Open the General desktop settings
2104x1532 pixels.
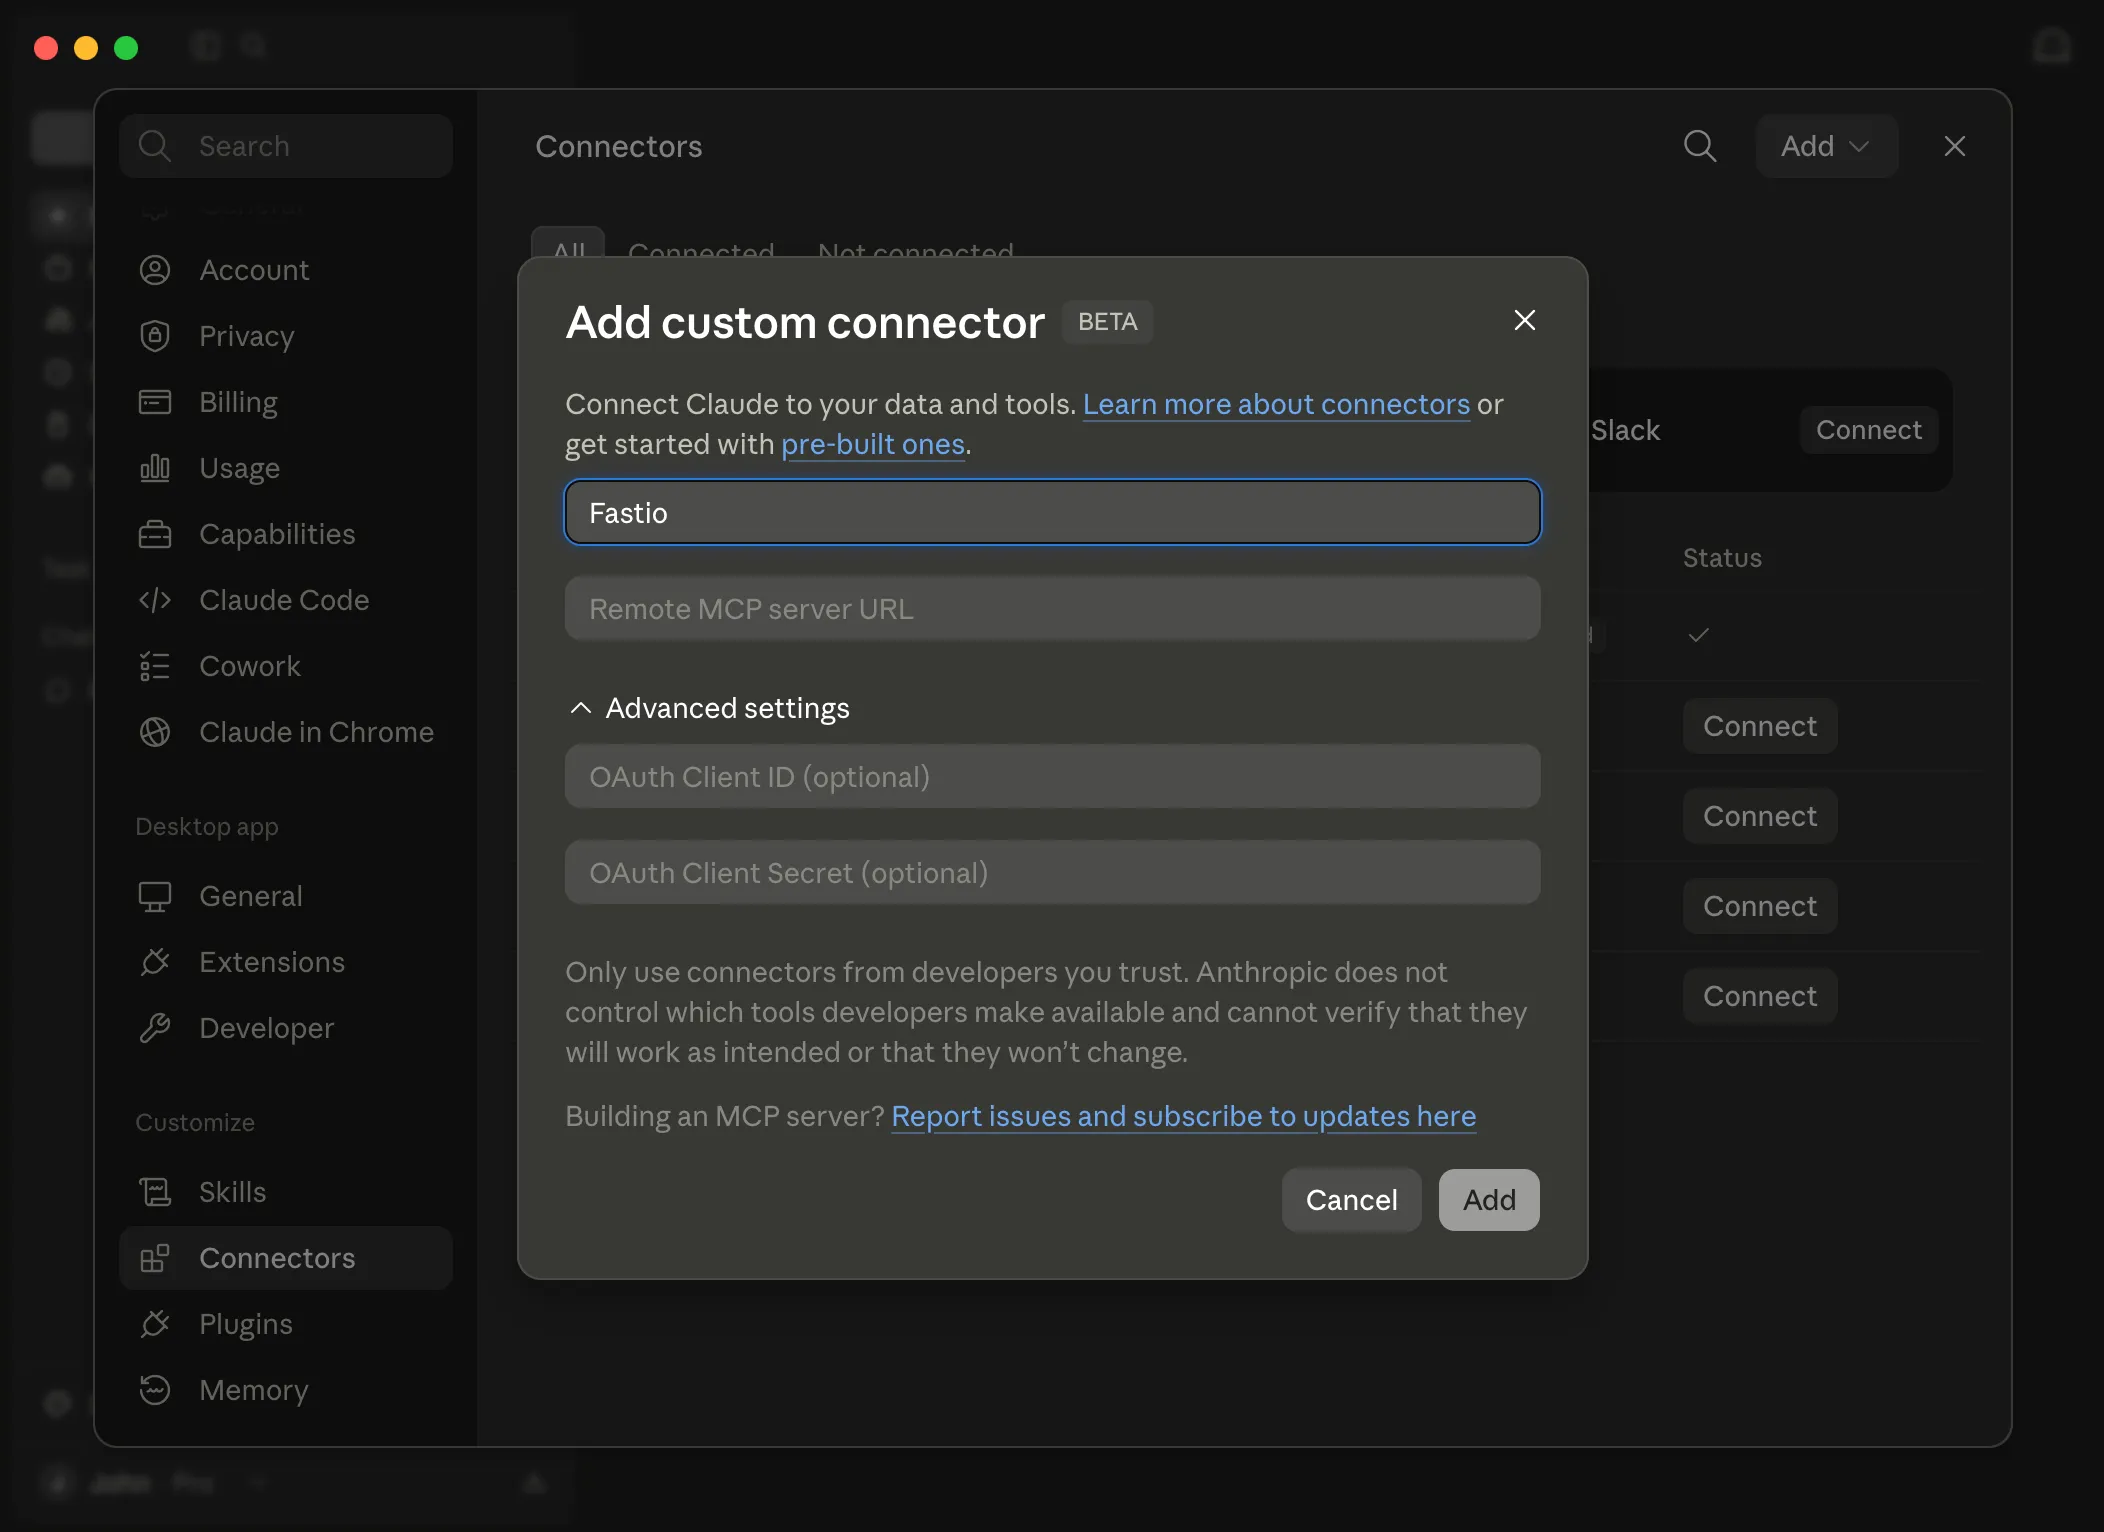pyautogui.click(x=286, y=896)
